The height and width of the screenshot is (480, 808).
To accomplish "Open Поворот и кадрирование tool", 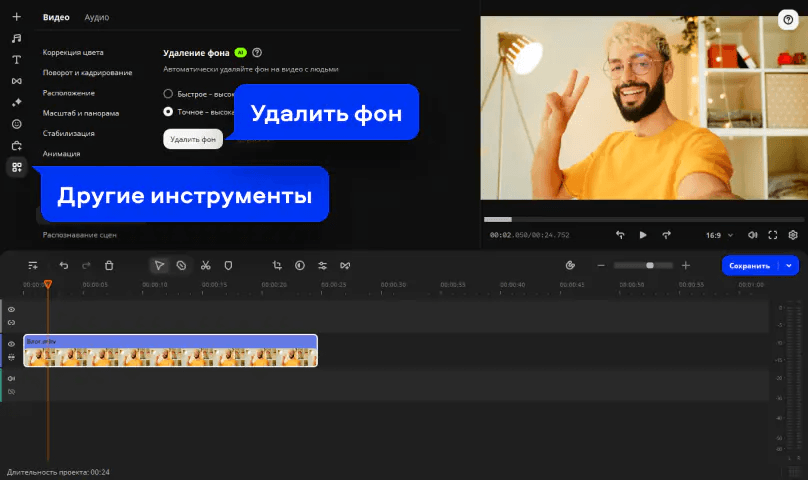I will click(87, 73).
